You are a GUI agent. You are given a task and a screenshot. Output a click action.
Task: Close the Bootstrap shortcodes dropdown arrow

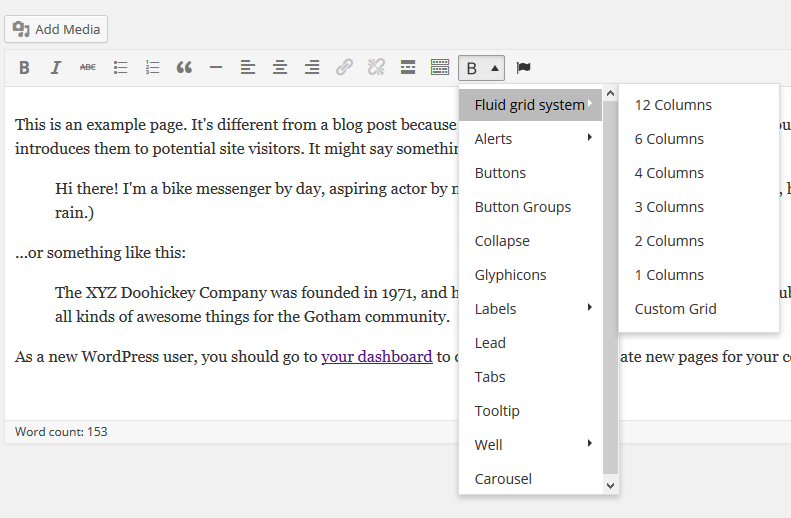click(x=495, y=68)
